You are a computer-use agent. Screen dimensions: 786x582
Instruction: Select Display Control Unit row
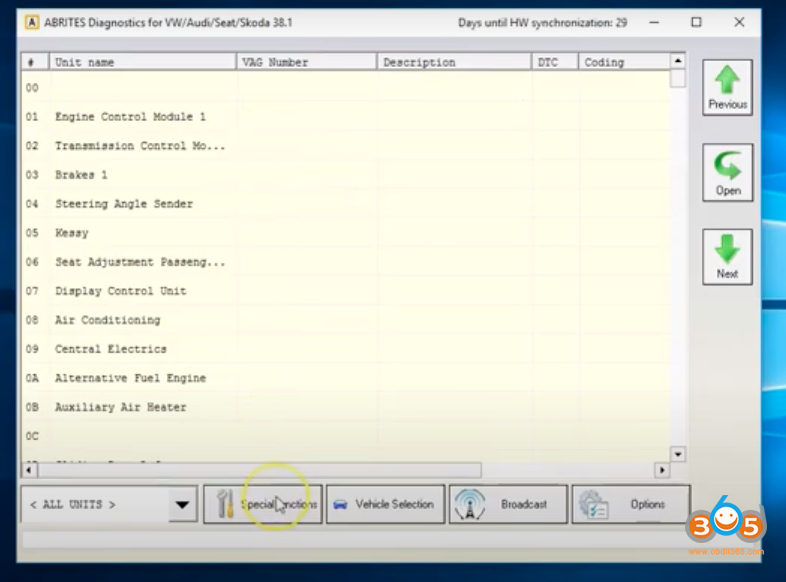(x=346, y=291)
